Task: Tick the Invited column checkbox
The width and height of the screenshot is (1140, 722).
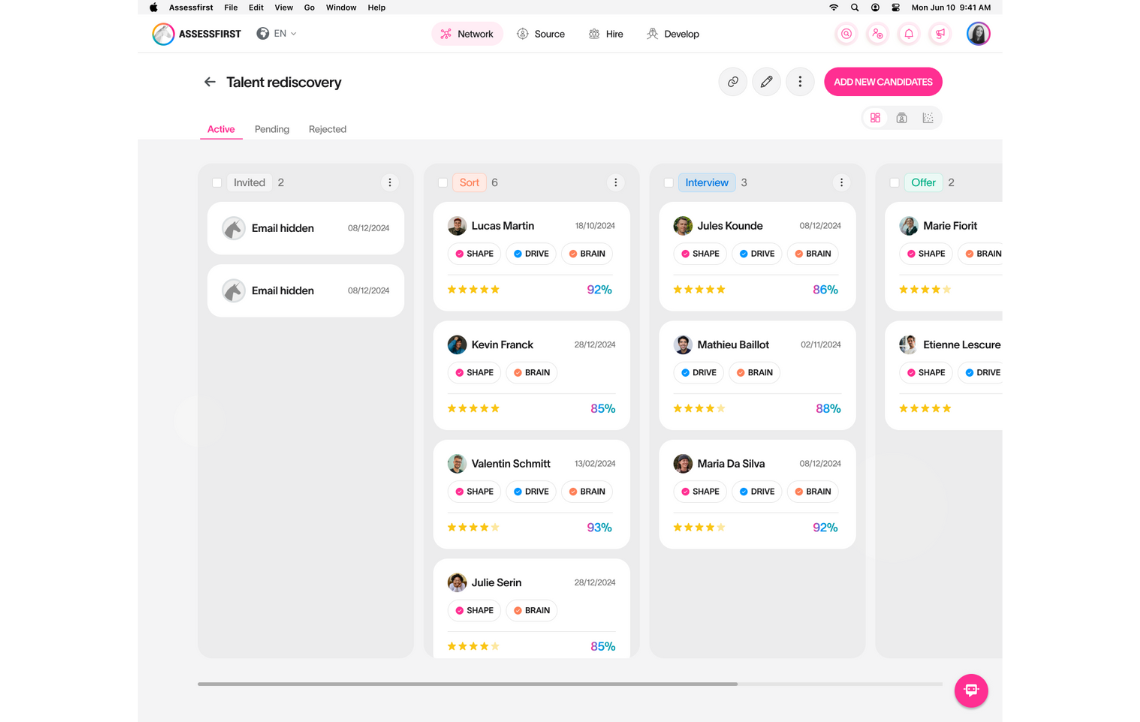Action: (x=217, y=183)
